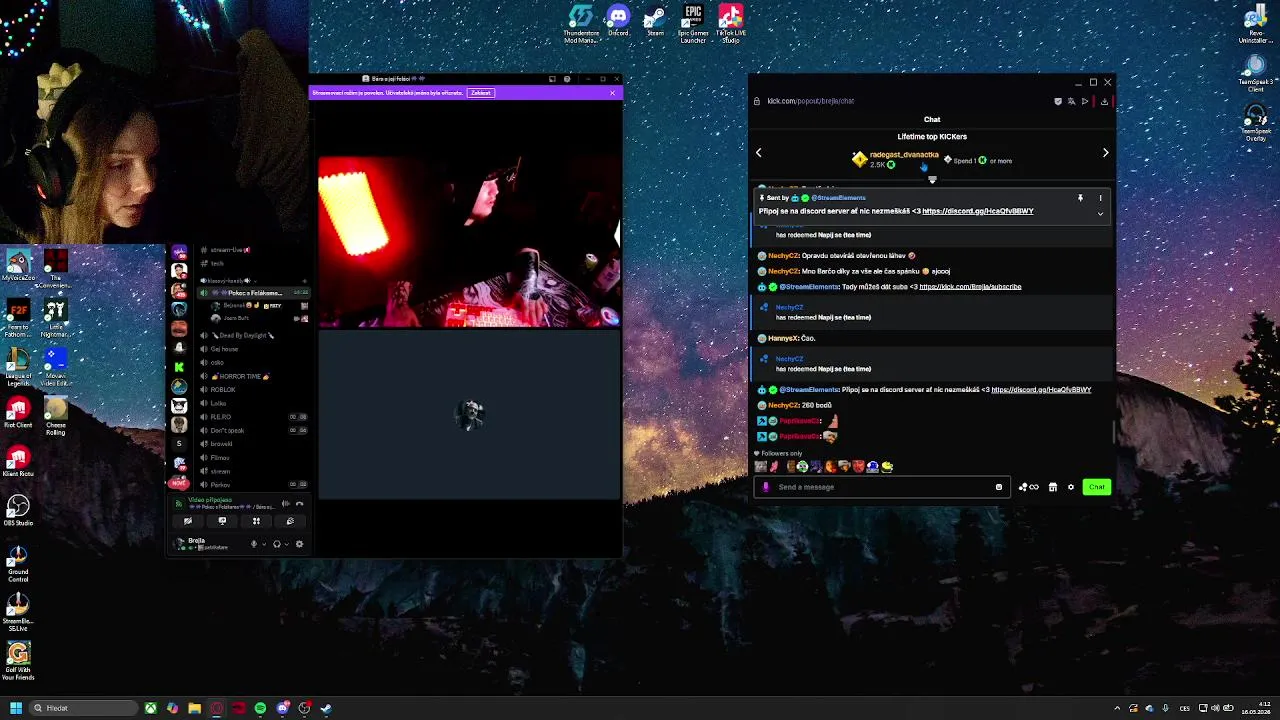Click the green Chat send button
This screenshot has height=720, width=1280.
click(x=1096, y=487)
